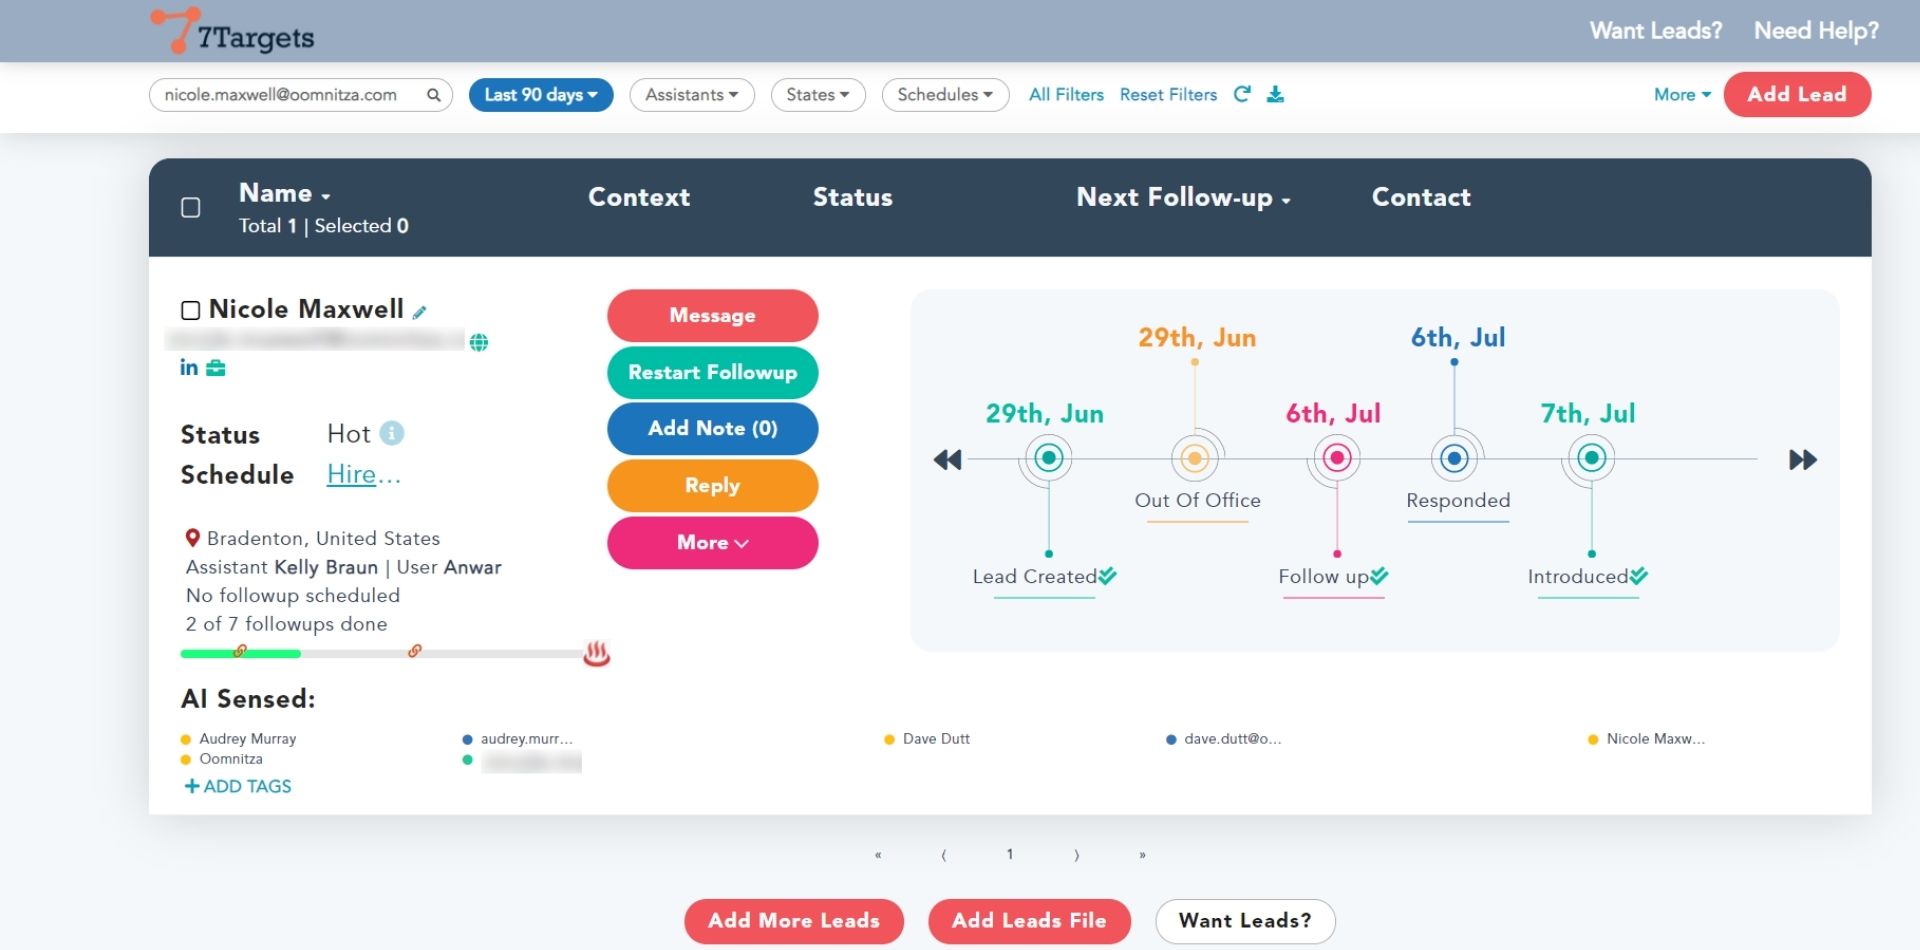Click the search magnifier icon in the email field

click(x=434, y=95)
